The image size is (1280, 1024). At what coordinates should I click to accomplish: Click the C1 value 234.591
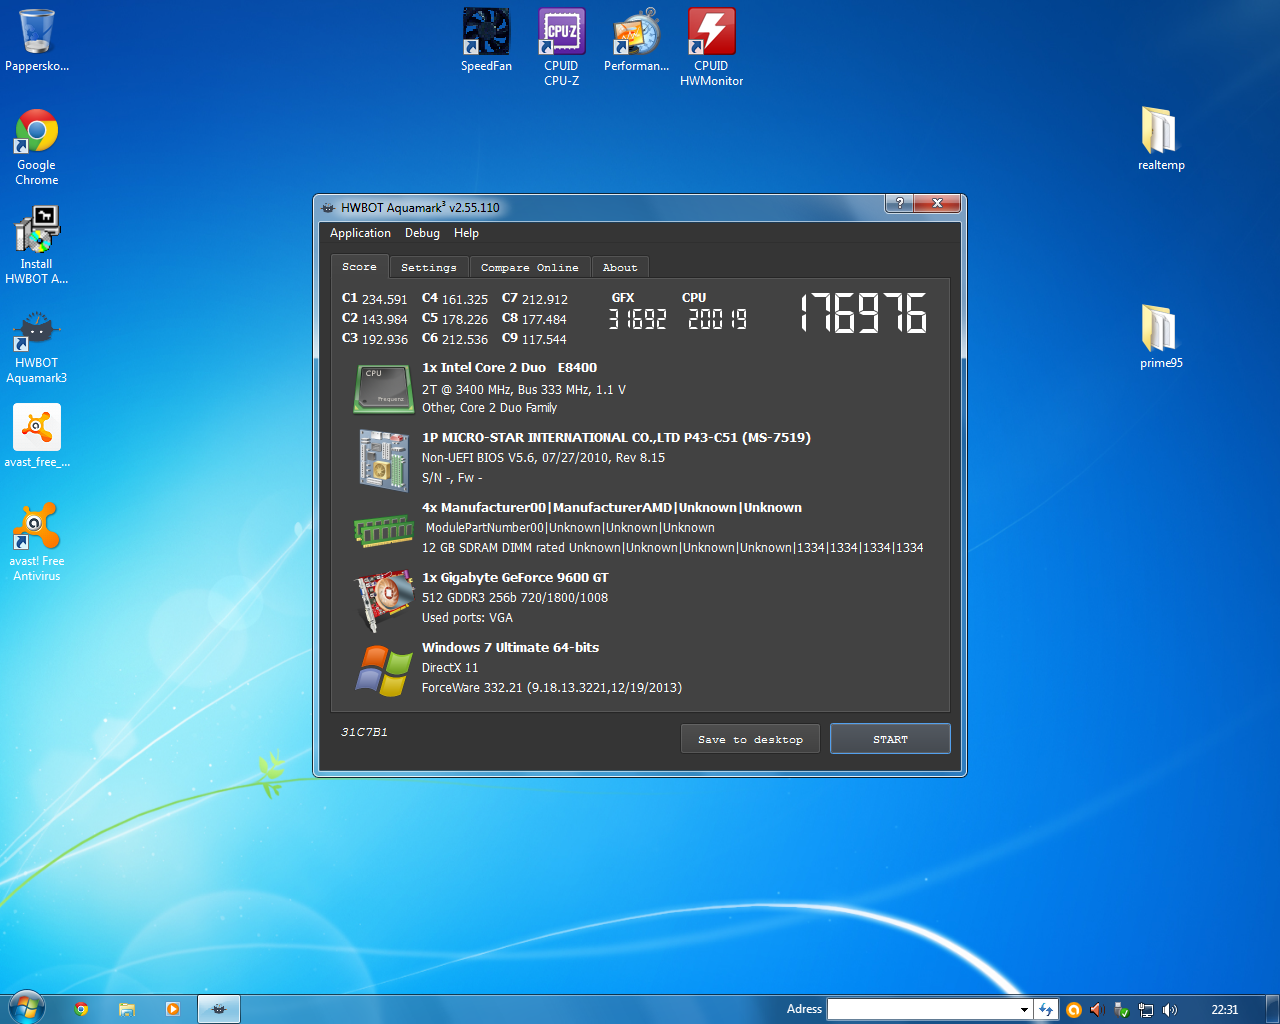[385, 299]
